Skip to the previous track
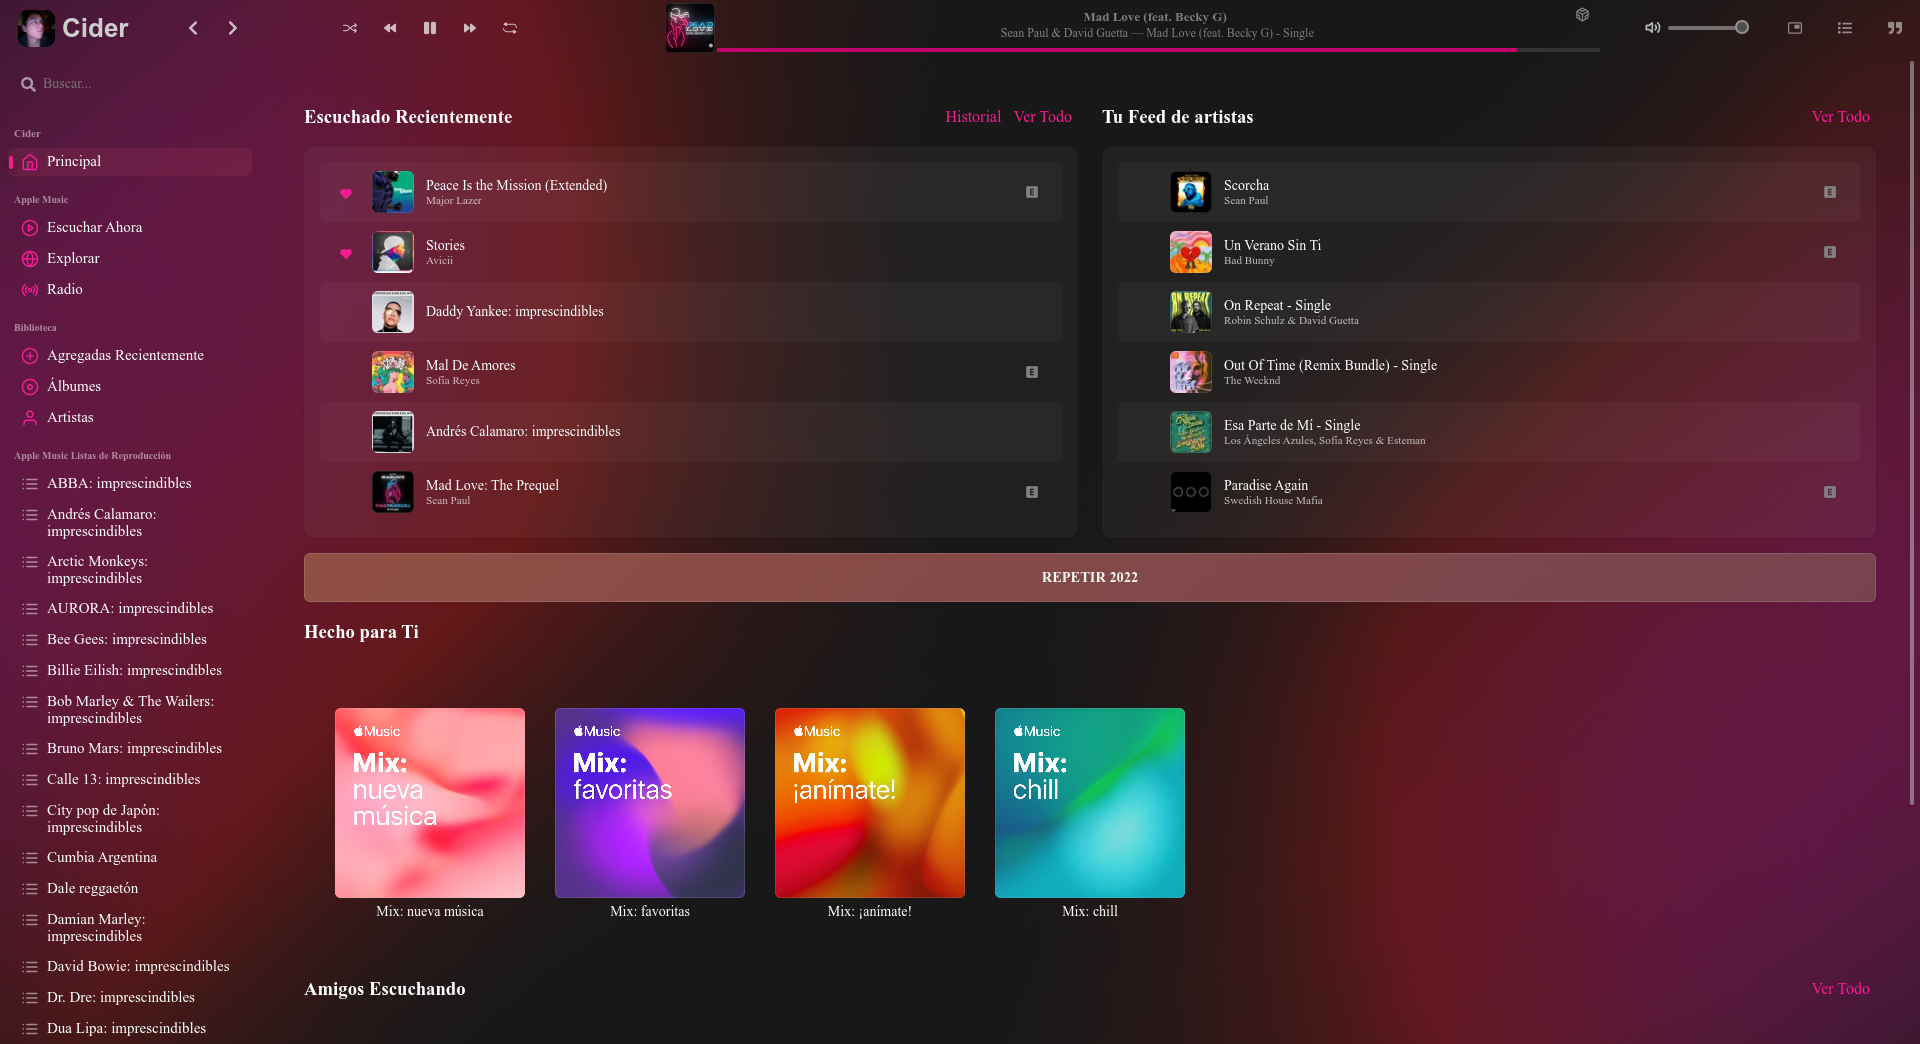 click(390, 28)
